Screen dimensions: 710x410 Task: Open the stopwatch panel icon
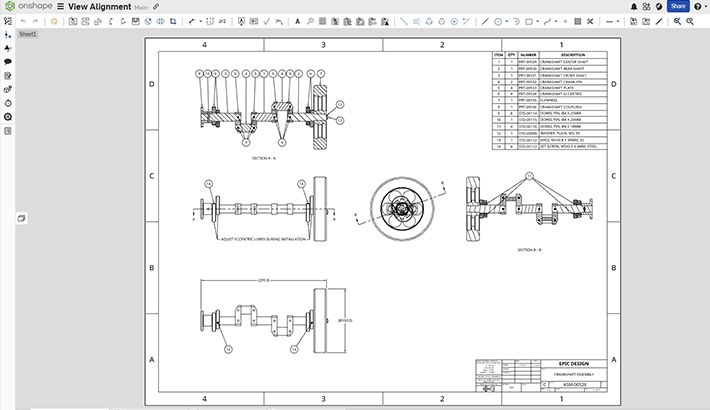(x=8, y=103)
